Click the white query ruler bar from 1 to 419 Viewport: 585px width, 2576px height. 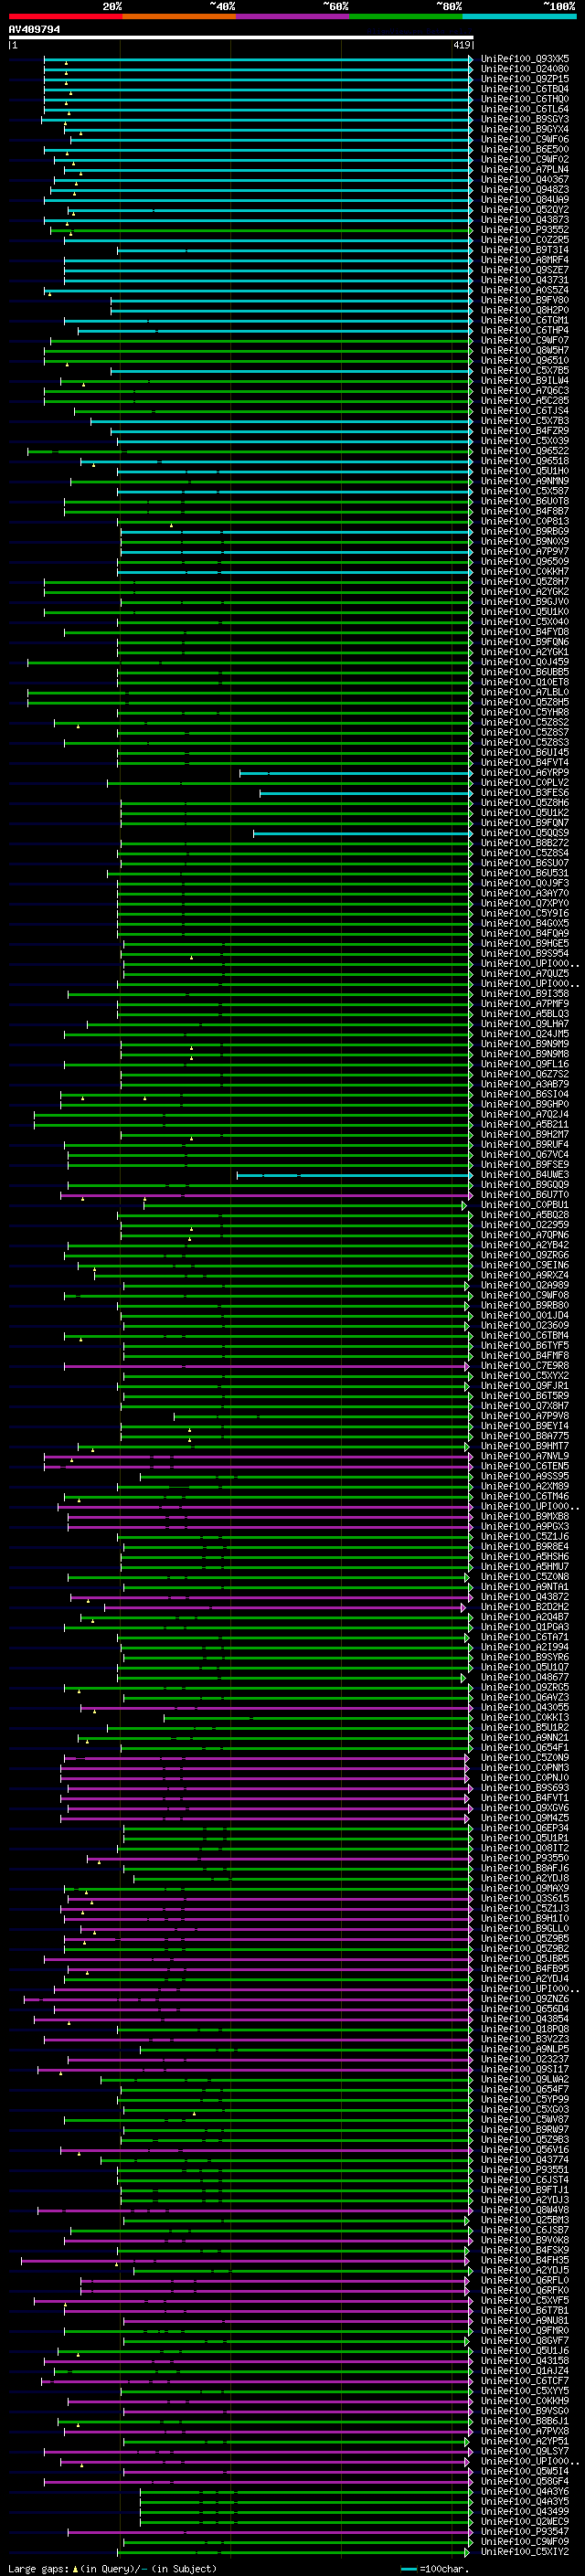241,37
